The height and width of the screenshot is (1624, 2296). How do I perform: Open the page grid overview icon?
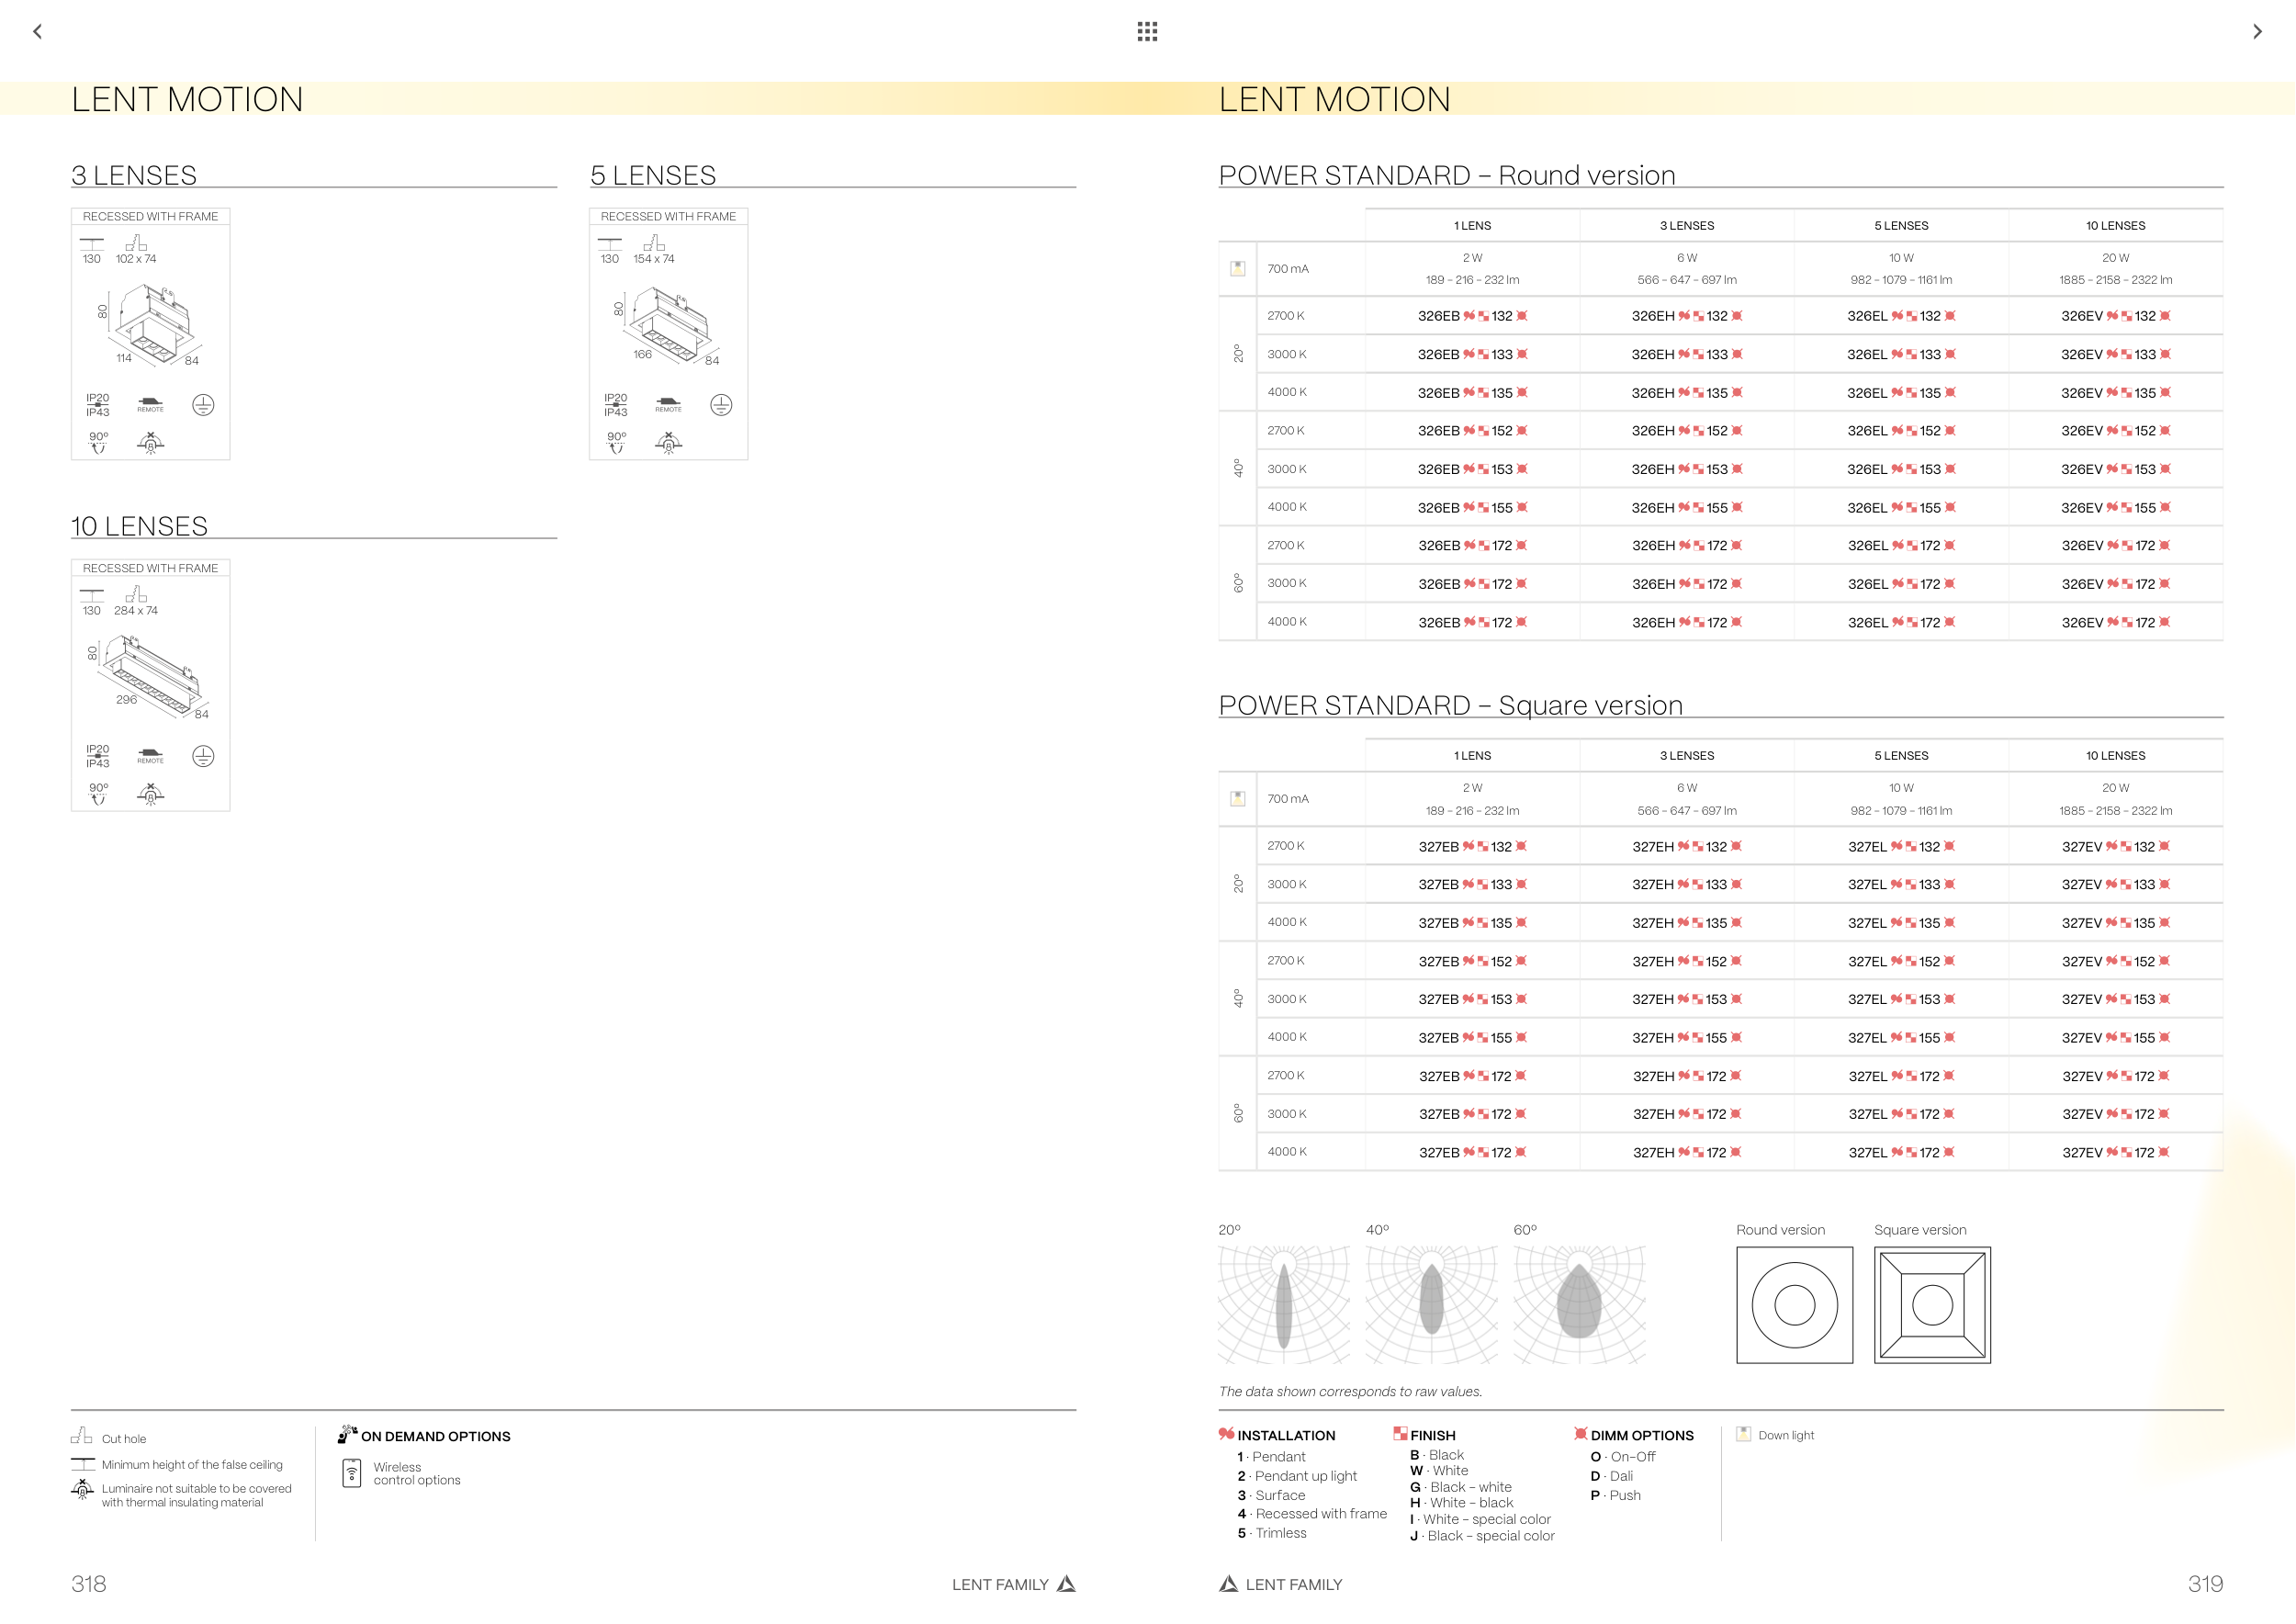pyautogui.click(x=1147, y=32)
